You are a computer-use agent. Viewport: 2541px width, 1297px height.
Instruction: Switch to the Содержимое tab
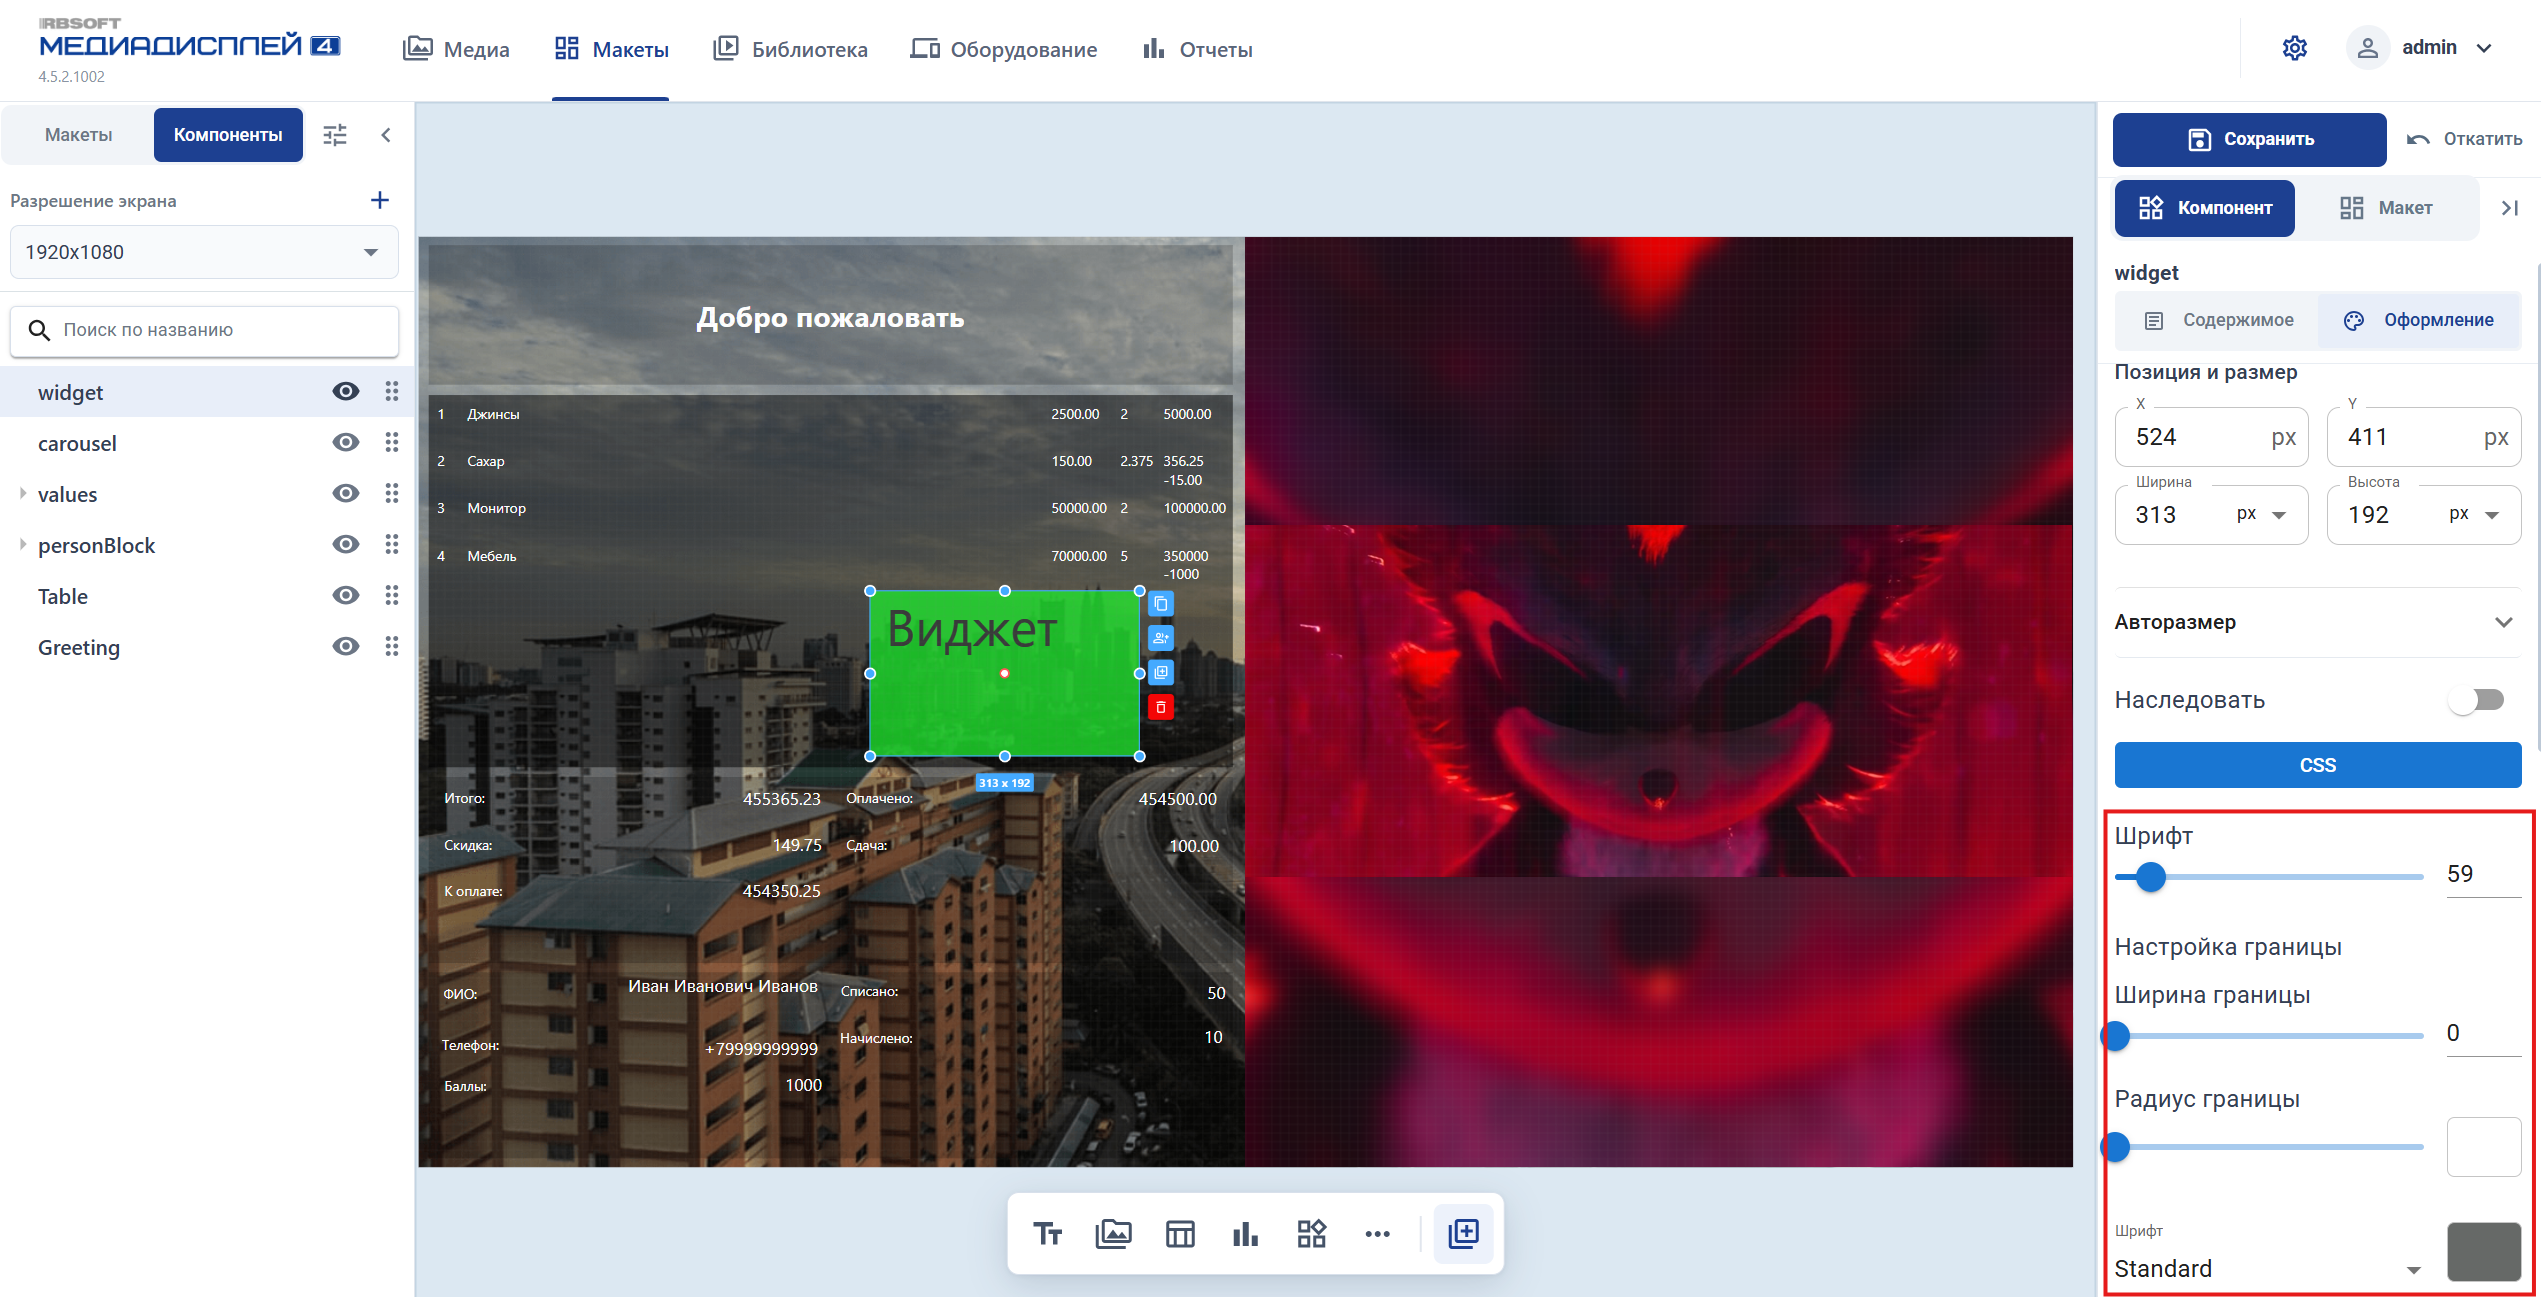tap(2218, 320)
